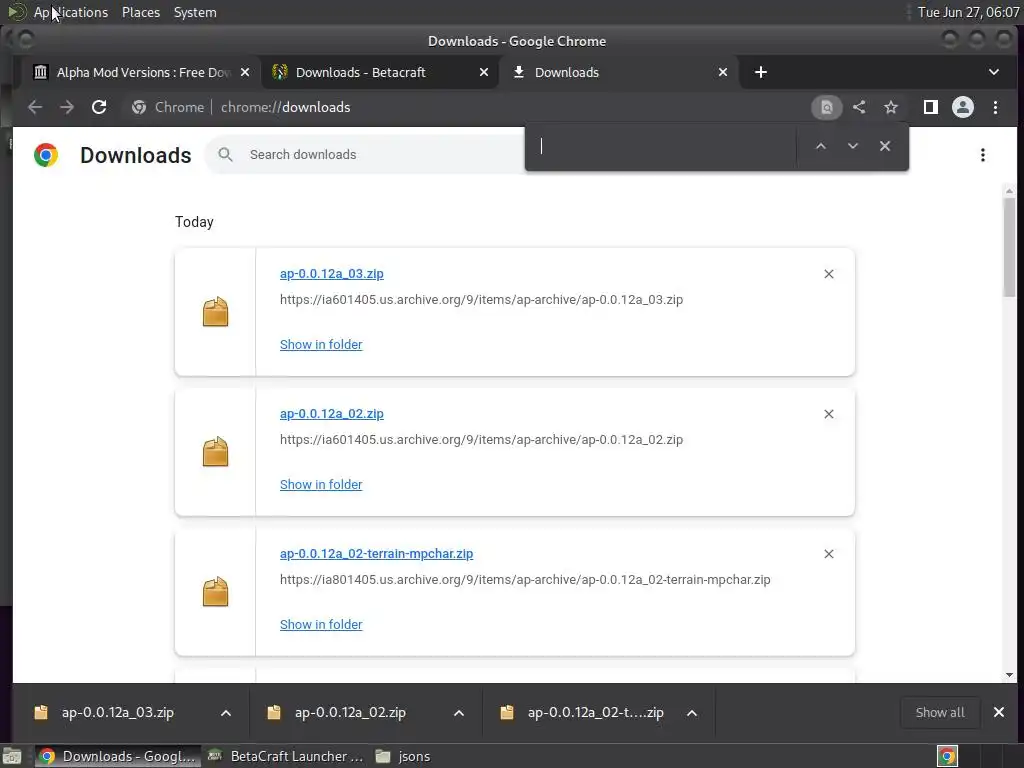Bookmark this tab with the star icon
Viewport: 1024px width, 768px height.
[891, 107]
